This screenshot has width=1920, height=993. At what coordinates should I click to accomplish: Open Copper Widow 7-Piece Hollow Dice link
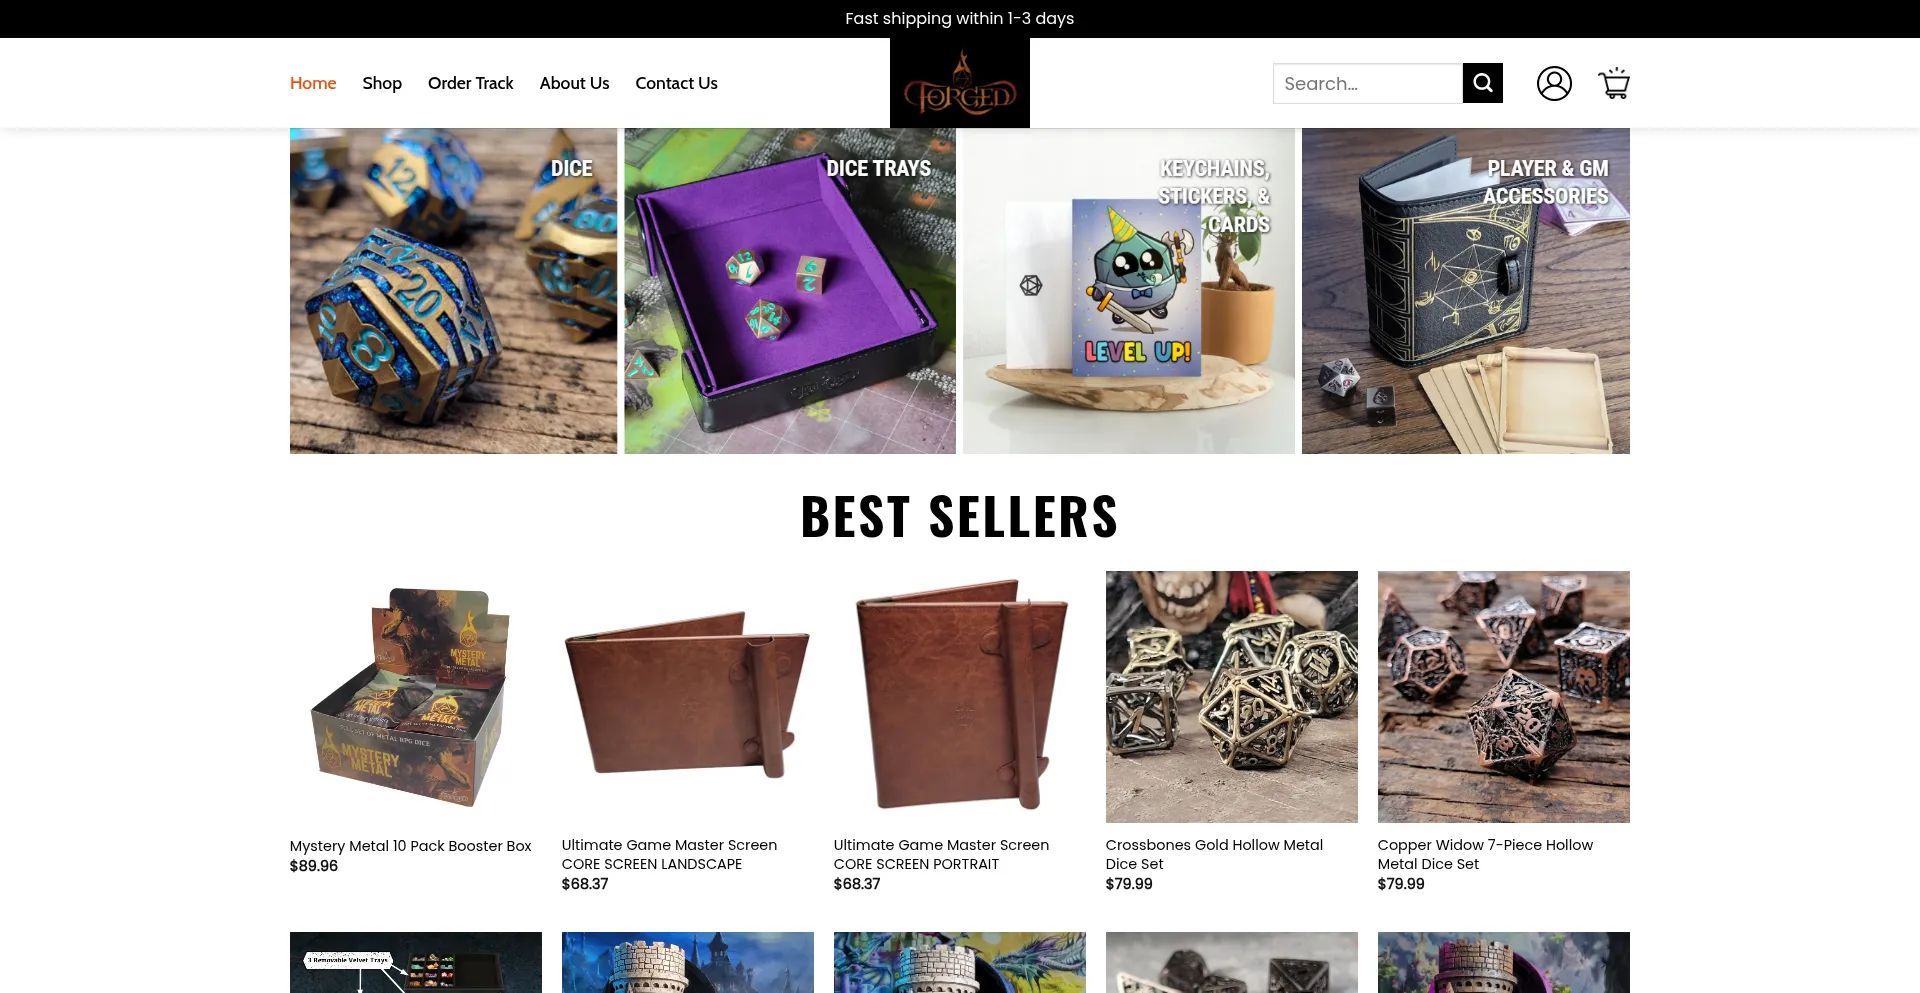coord(1485,854)
